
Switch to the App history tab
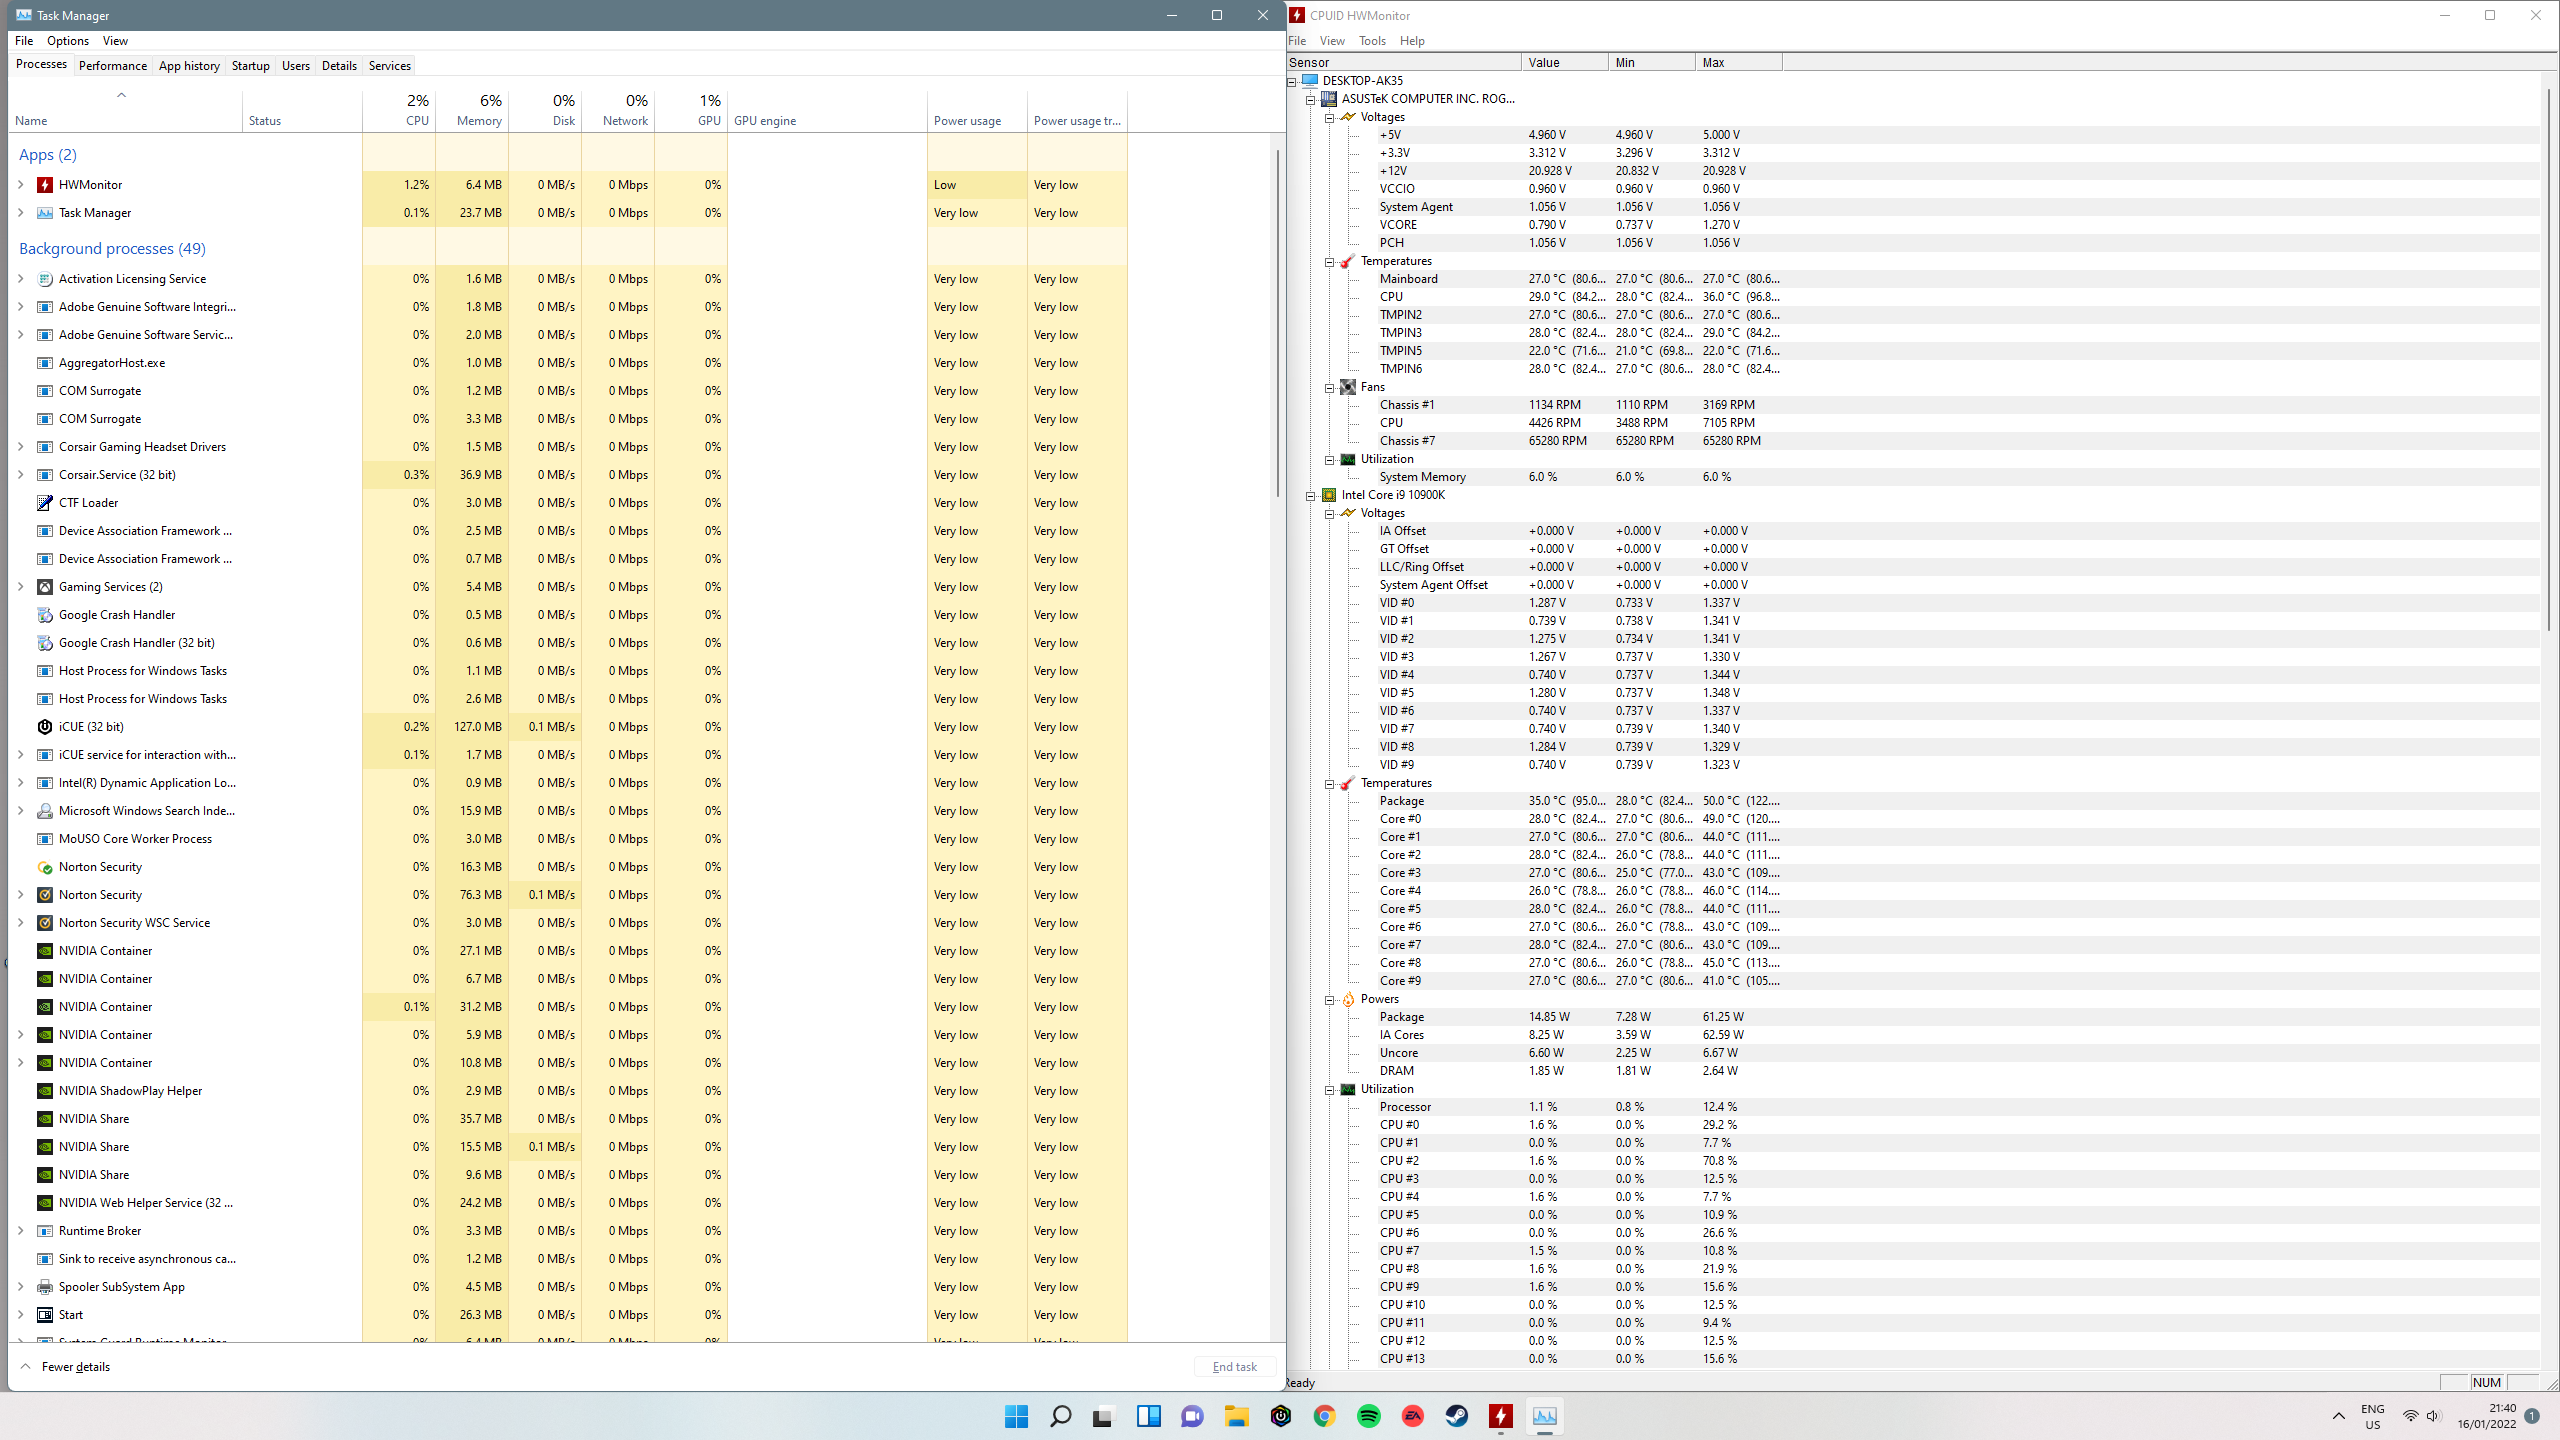click(189, 66)
